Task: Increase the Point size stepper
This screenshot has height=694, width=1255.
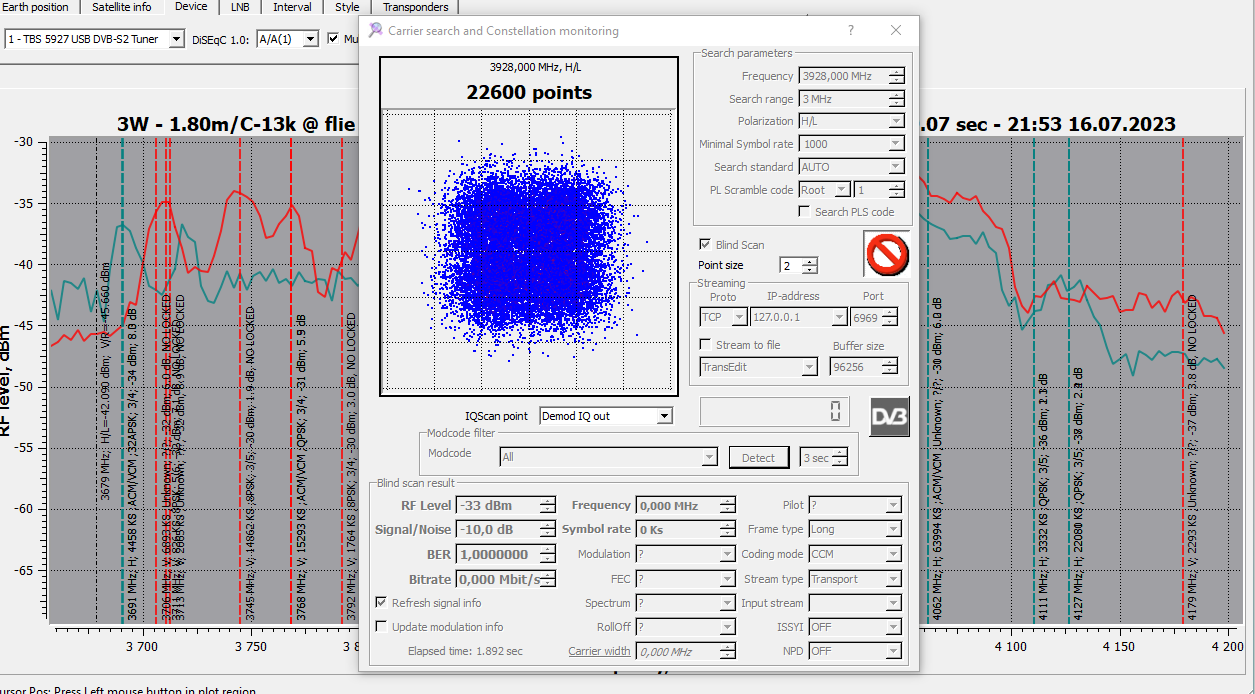Action: point(810,262)
